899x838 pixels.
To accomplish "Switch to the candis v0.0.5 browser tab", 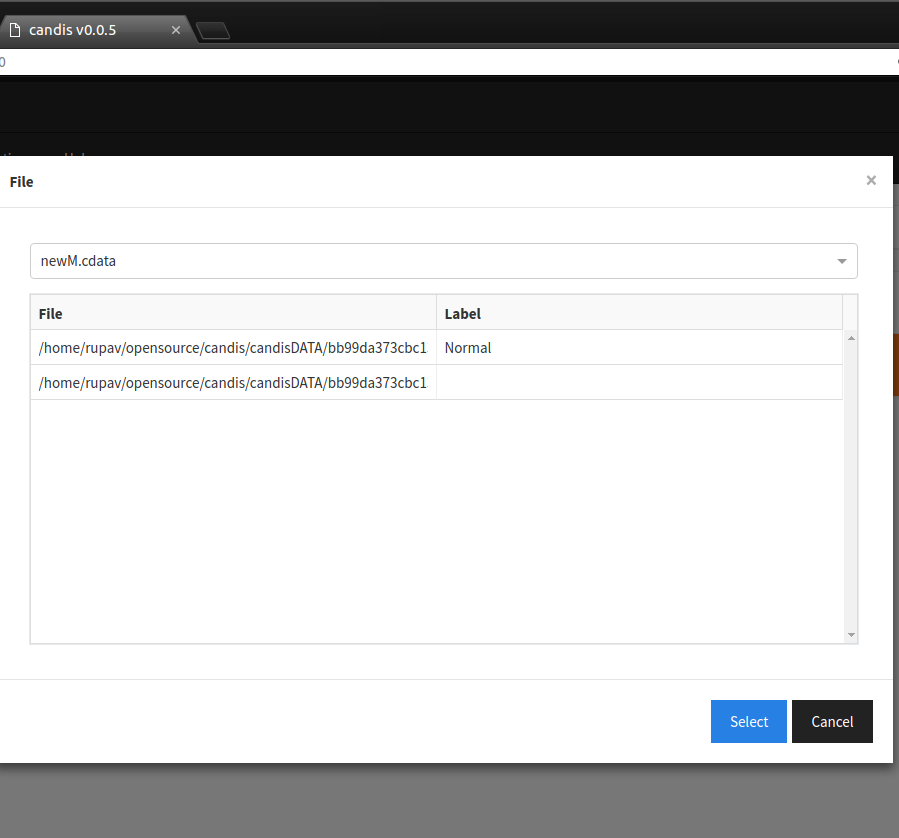I will pos(95,30).
